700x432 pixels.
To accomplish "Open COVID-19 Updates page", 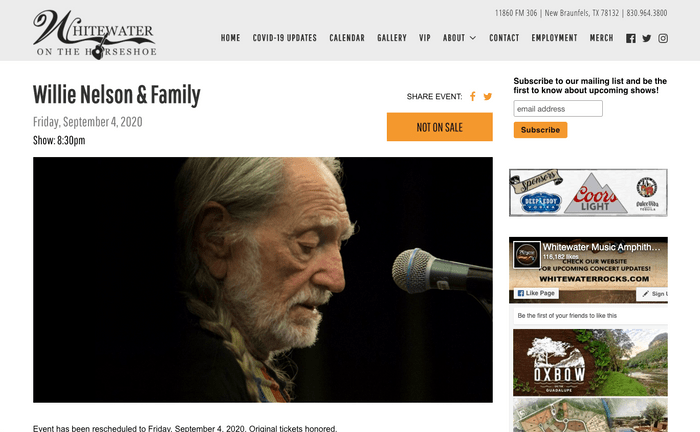I will tap(284, 38).
